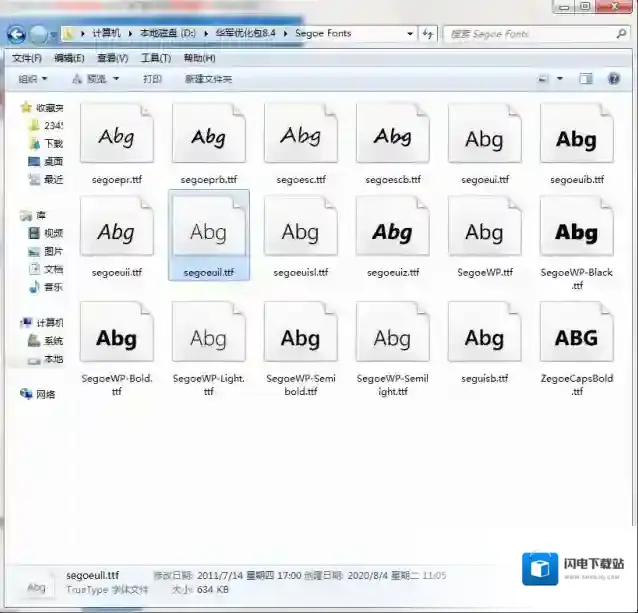The image size is (638, 613).
Task: Click the Forward navigation arrow button
Action: [39, 35]
